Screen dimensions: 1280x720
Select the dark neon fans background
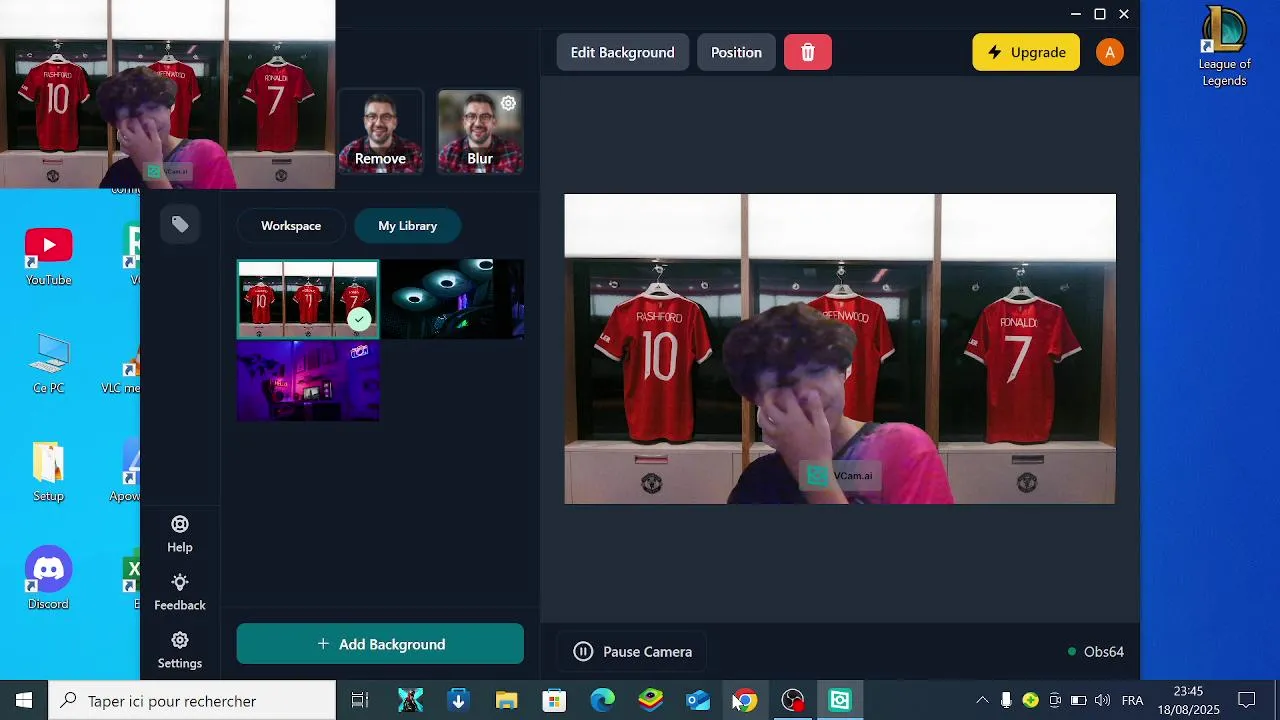pos(452,299)
